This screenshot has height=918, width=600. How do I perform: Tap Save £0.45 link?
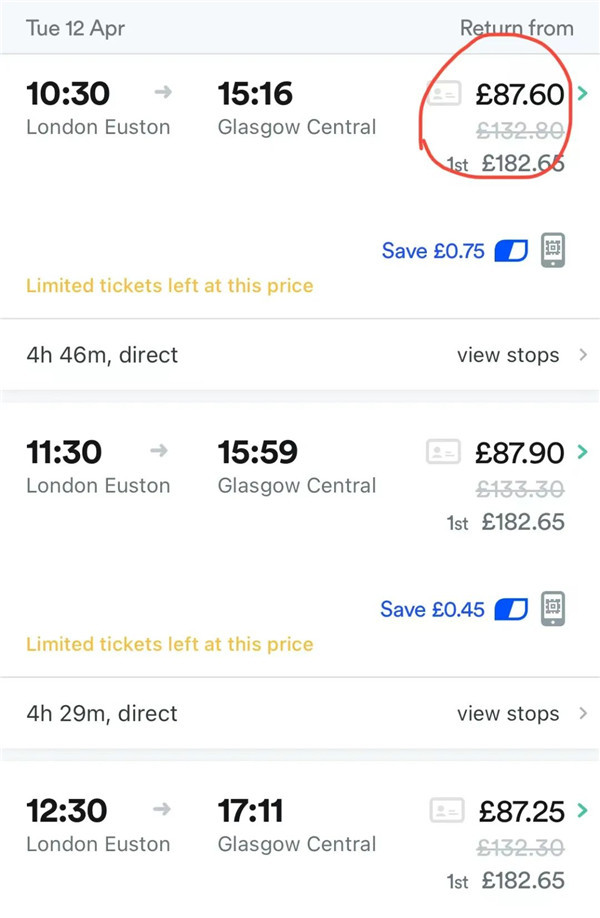[432, 609]
